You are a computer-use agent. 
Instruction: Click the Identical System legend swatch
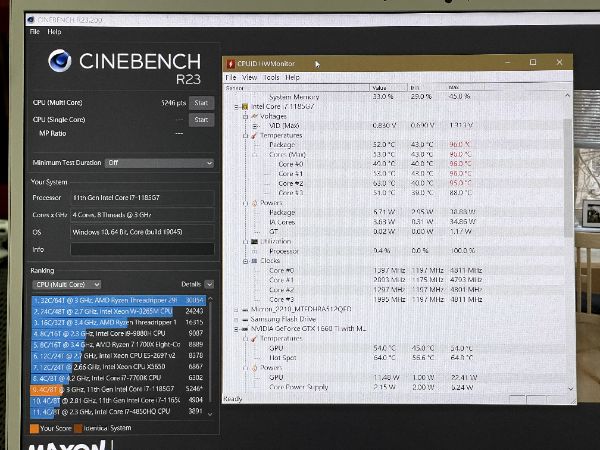point(78,429)
